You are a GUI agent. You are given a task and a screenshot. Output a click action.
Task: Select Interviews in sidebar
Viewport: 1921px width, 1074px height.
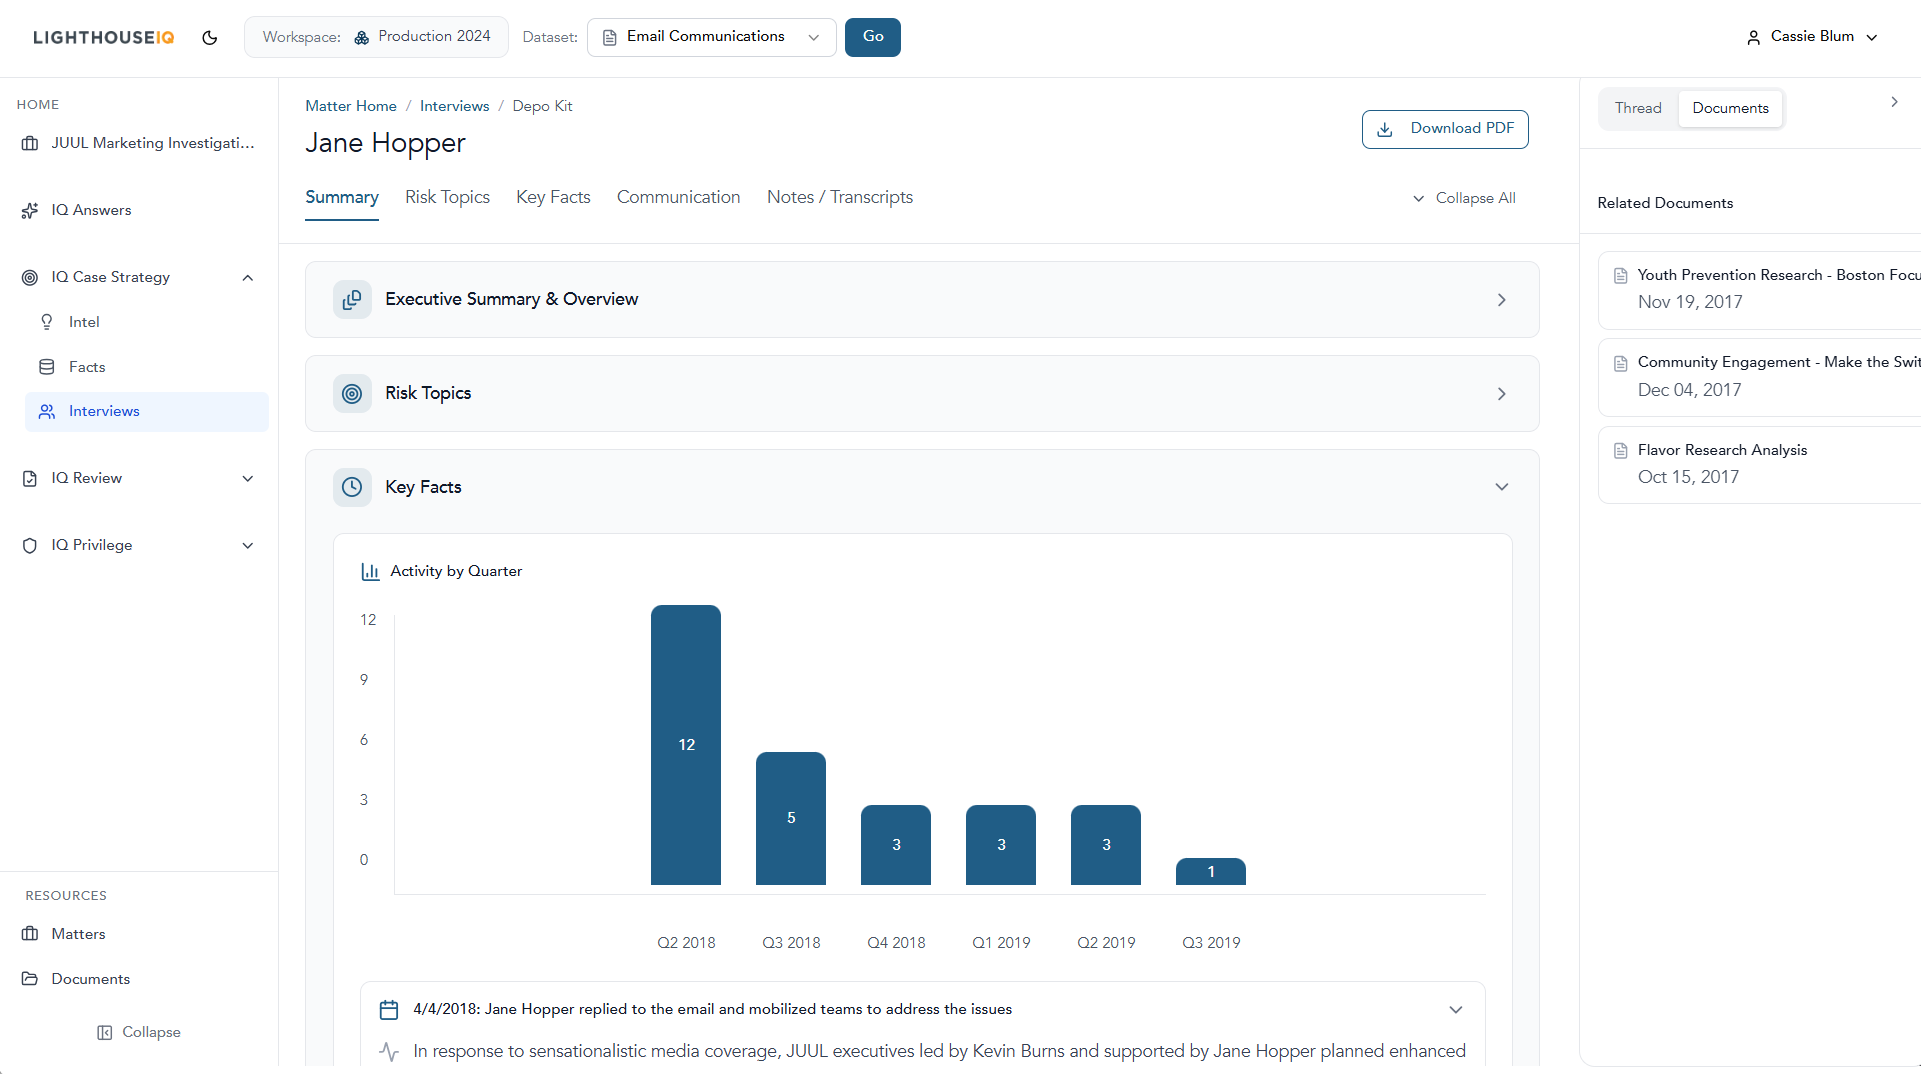pos(146,412)
